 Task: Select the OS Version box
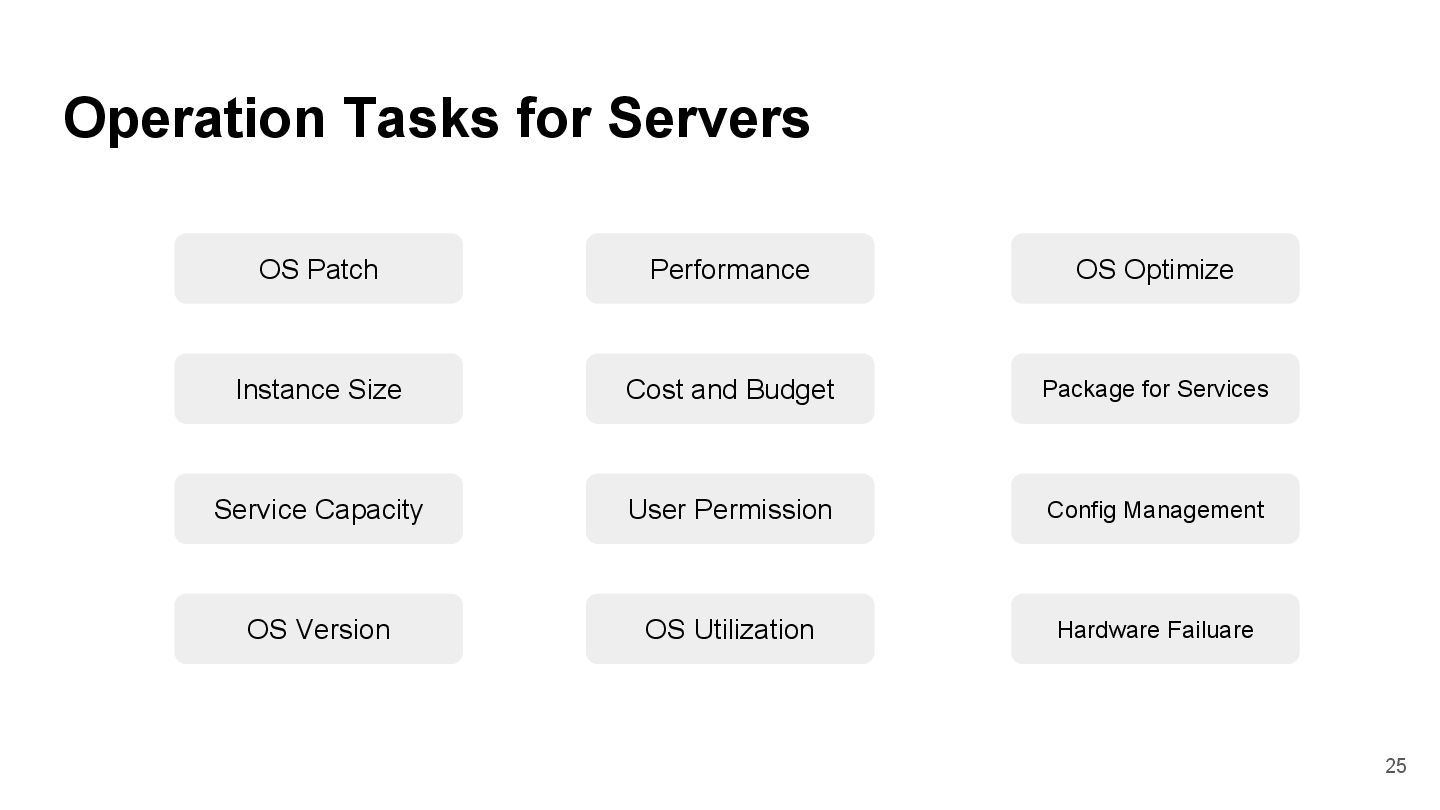pyautogui.click(x=318, y=629)
